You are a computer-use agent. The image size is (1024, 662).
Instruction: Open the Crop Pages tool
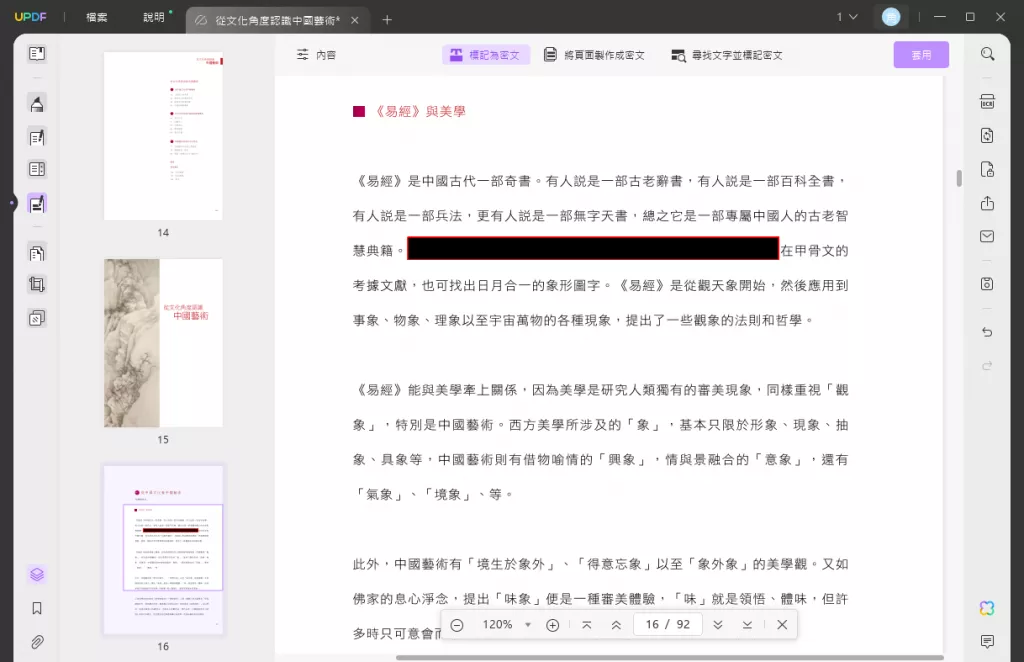click(37, 284)
